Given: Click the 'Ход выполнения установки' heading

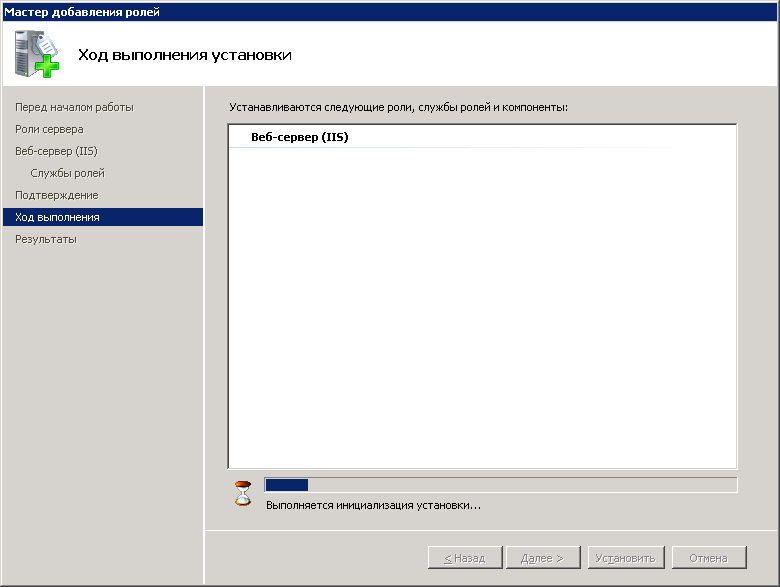Looking at the screenshot, I should coord(185,55).
